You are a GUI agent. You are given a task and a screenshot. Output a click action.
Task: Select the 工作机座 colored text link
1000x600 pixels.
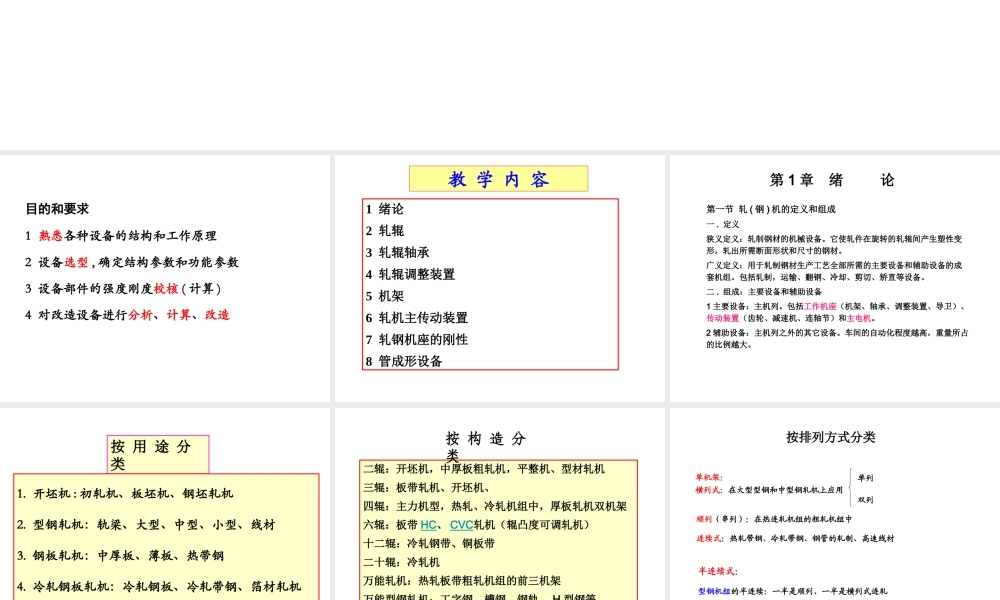(x=822, y=306)
